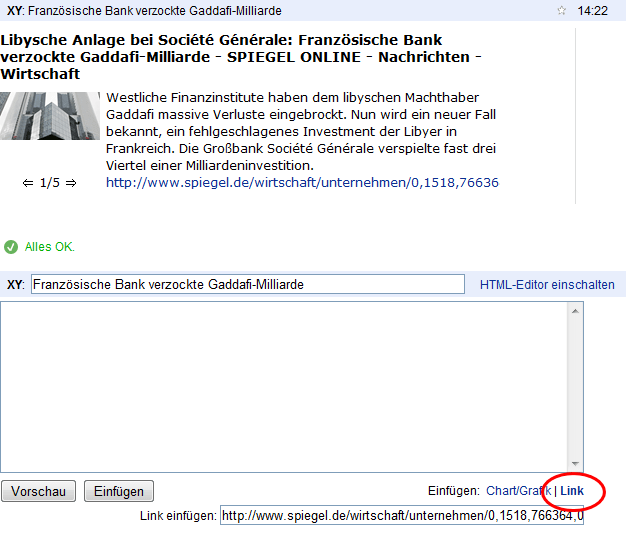Click the XY subject input field
The height and width of the screenshot is (537, 626).
tap(248, 284)
